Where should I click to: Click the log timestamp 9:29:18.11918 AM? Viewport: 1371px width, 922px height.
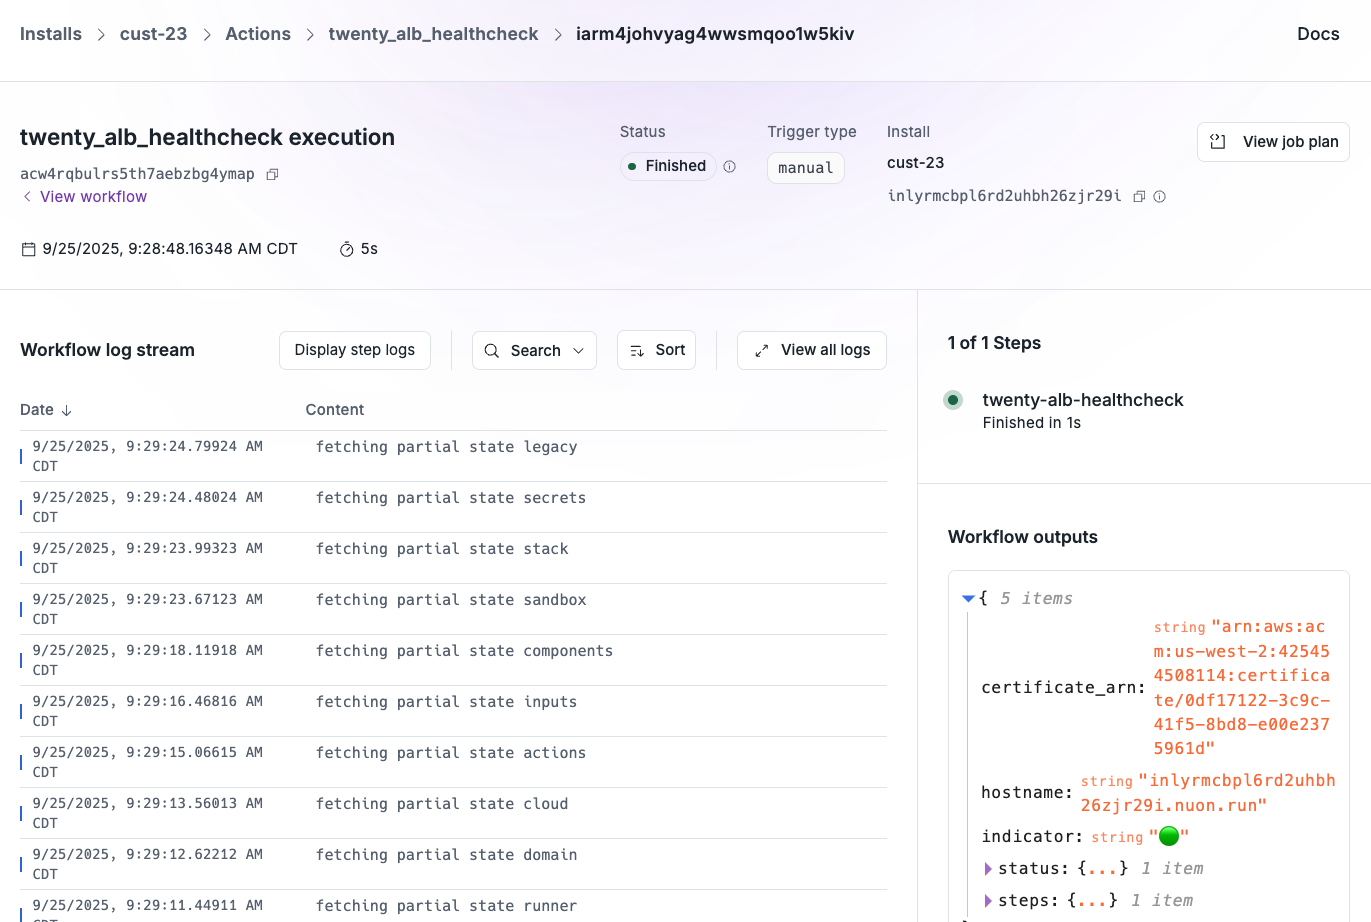148,660
